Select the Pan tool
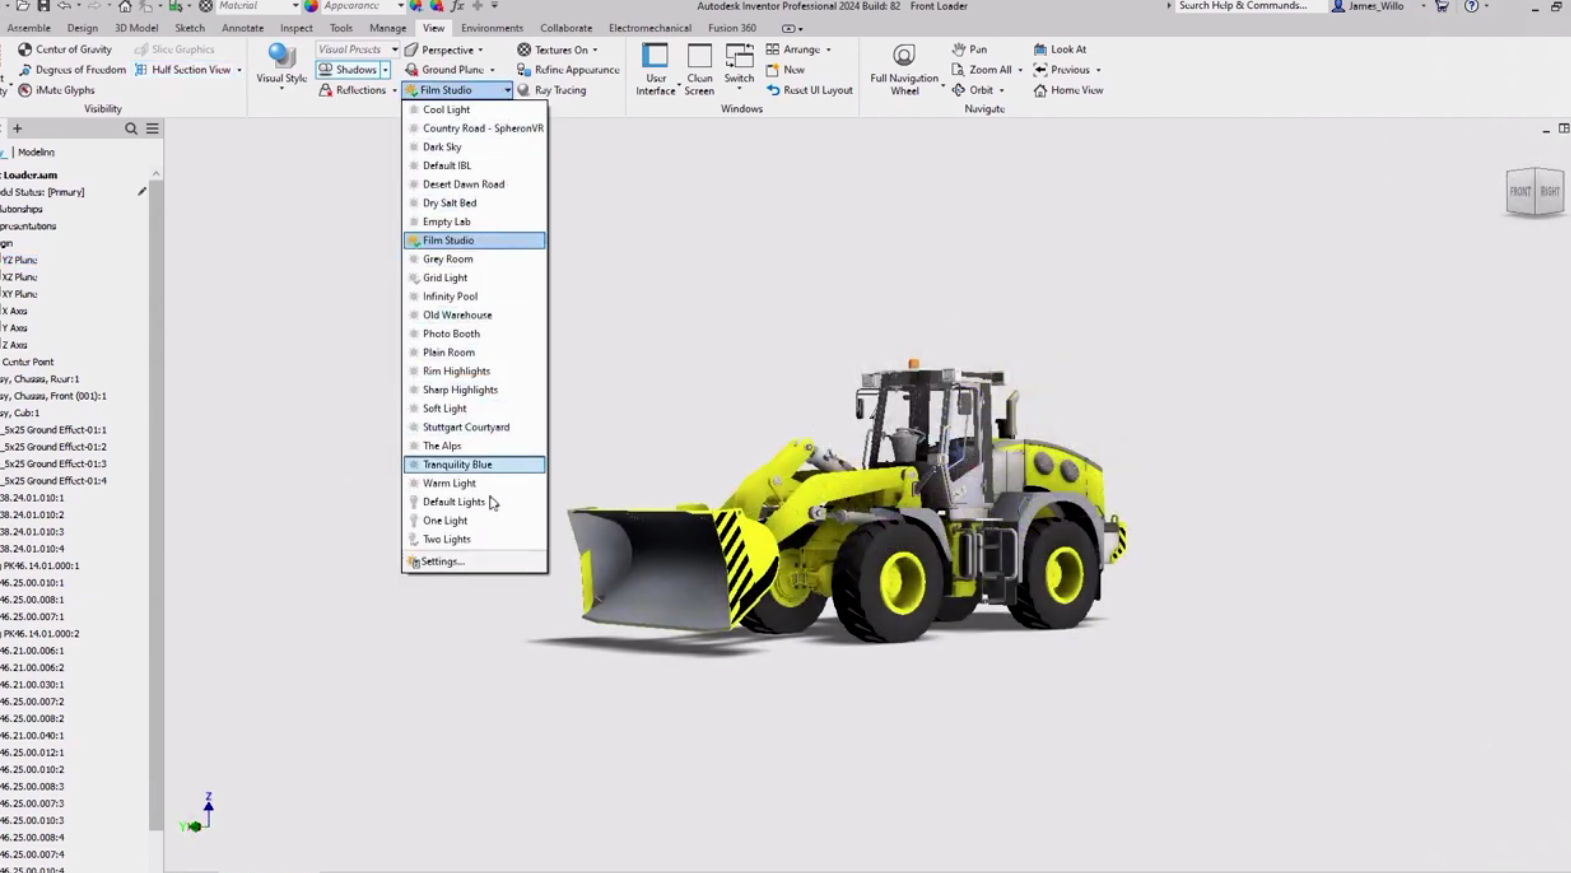 click(969, 49)
